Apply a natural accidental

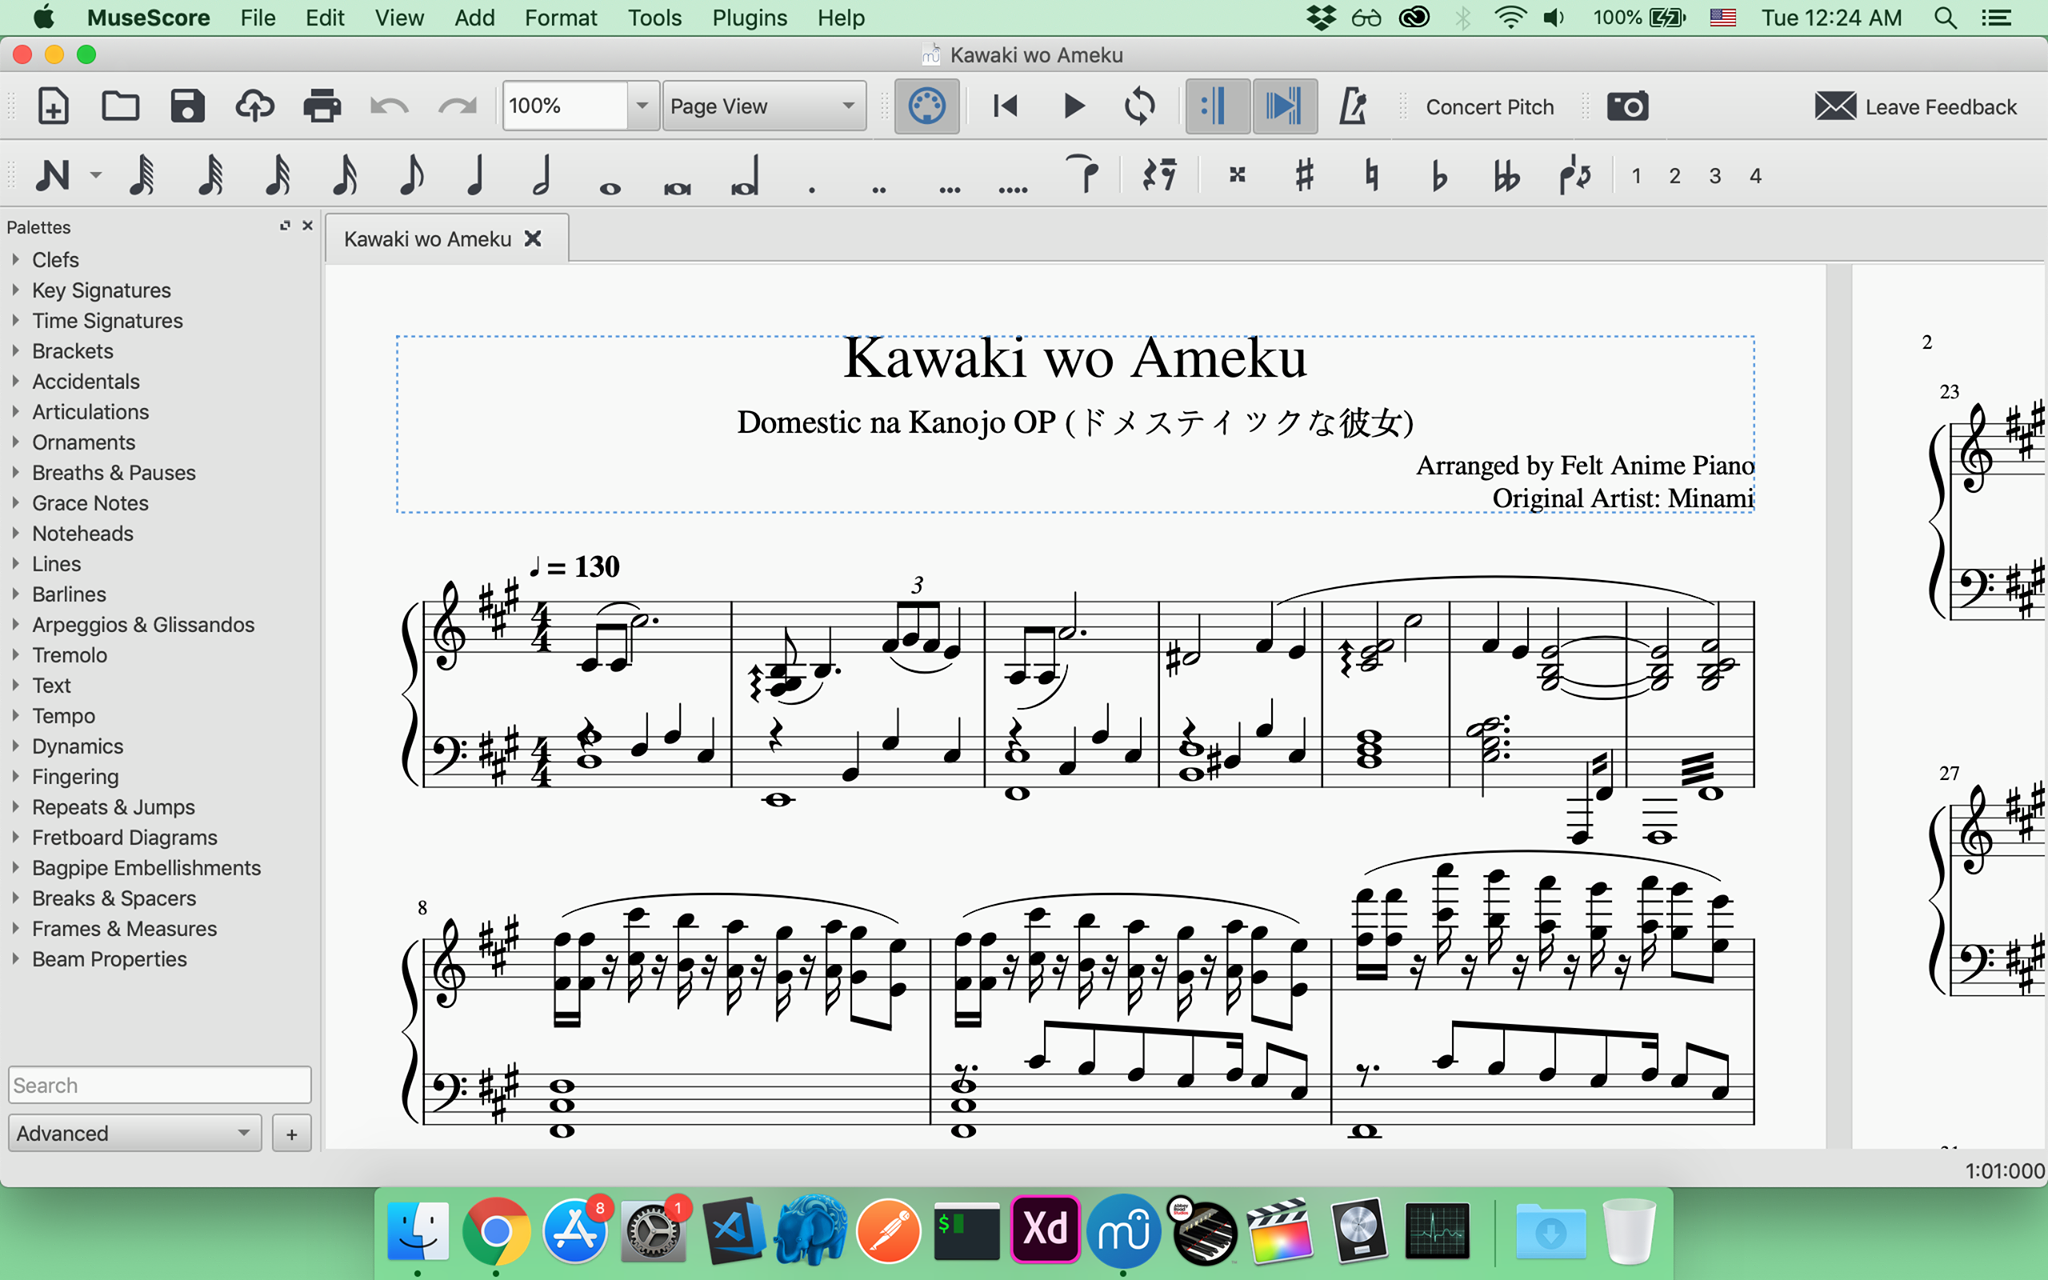tap(1372, 176)
